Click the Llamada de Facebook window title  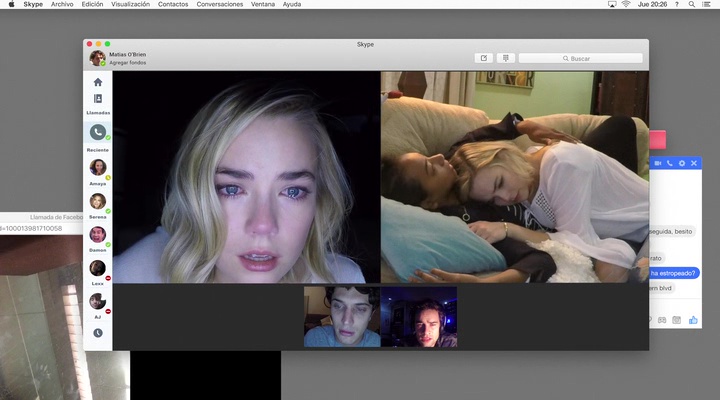56,217
